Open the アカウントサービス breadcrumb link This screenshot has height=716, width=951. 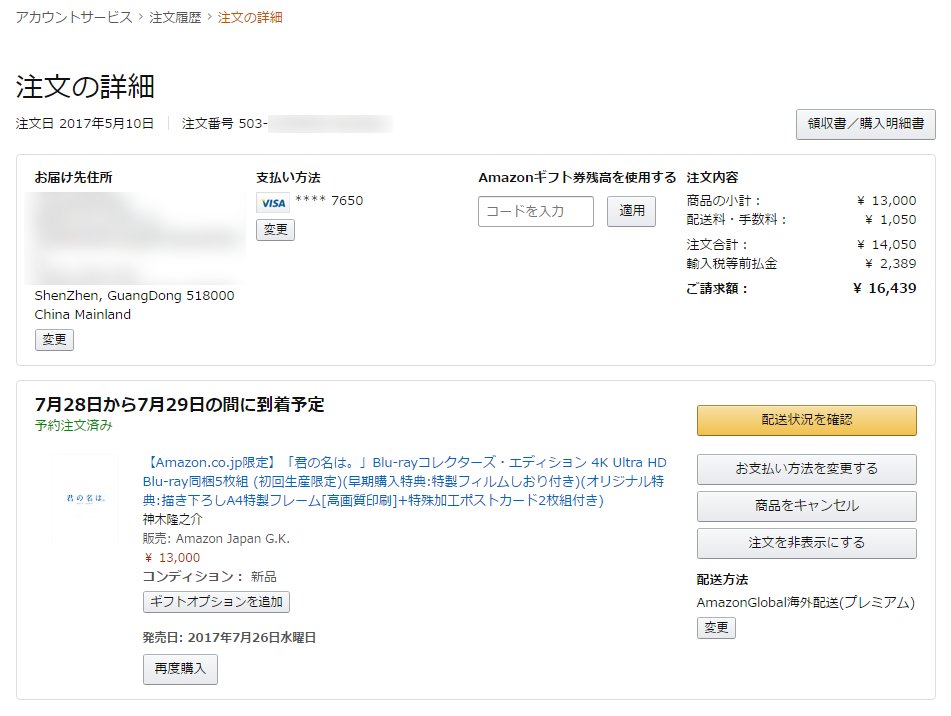pyautogui.click(x=73, y=17)
